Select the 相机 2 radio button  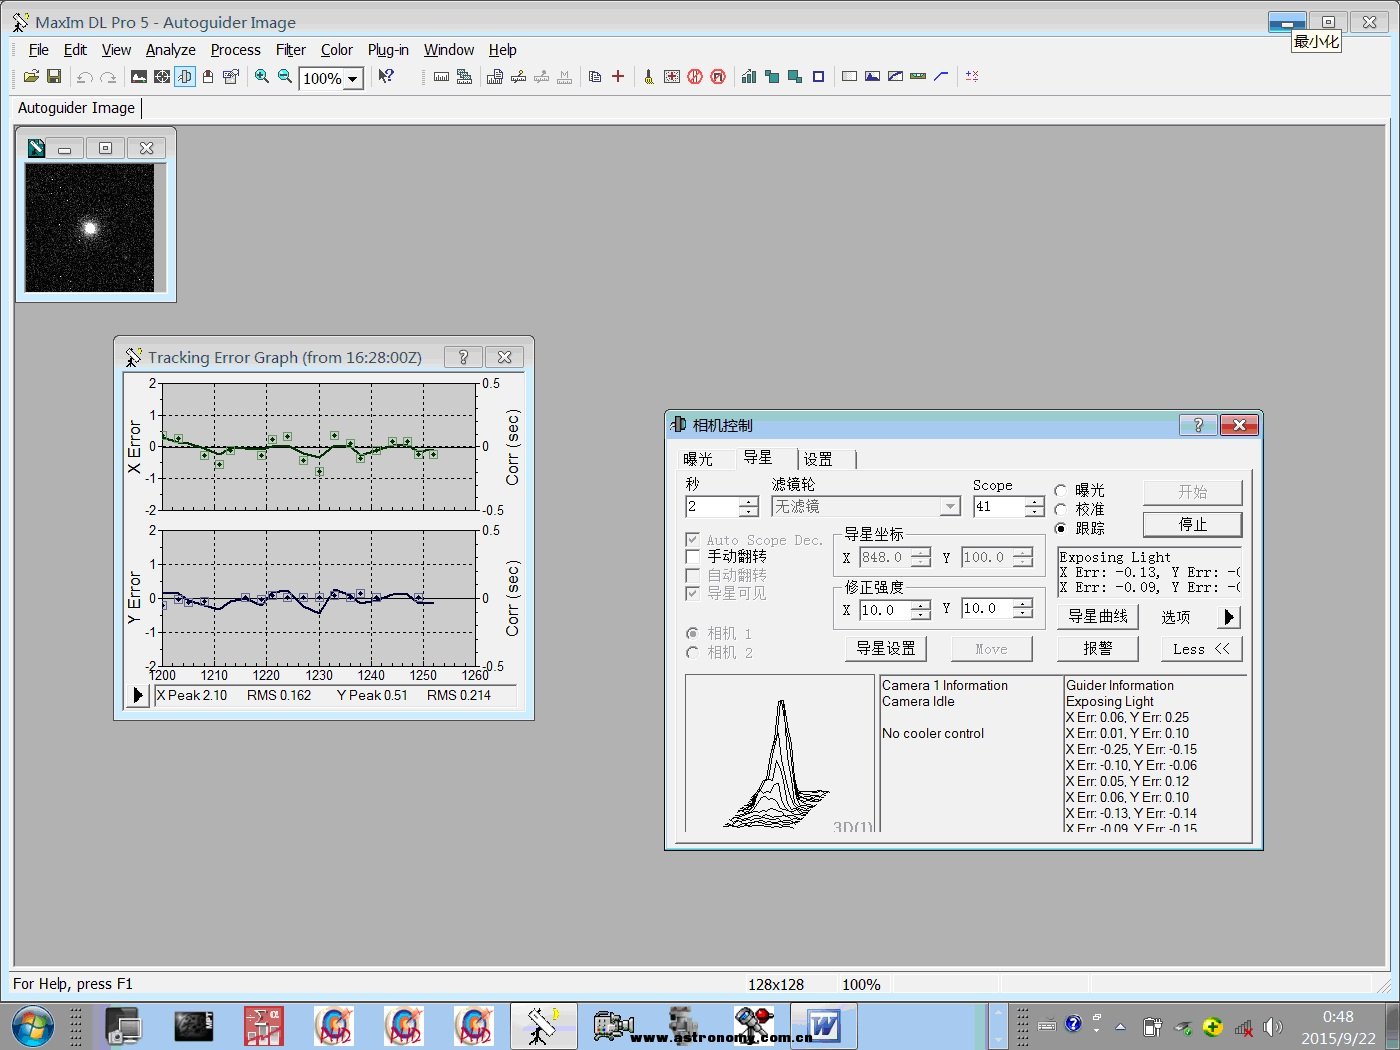pyautogui.click(x=692, y=653)
